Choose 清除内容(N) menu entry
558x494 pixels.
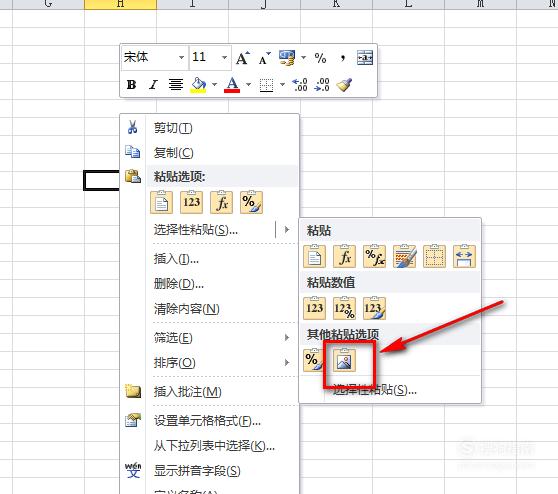point(209,309)
